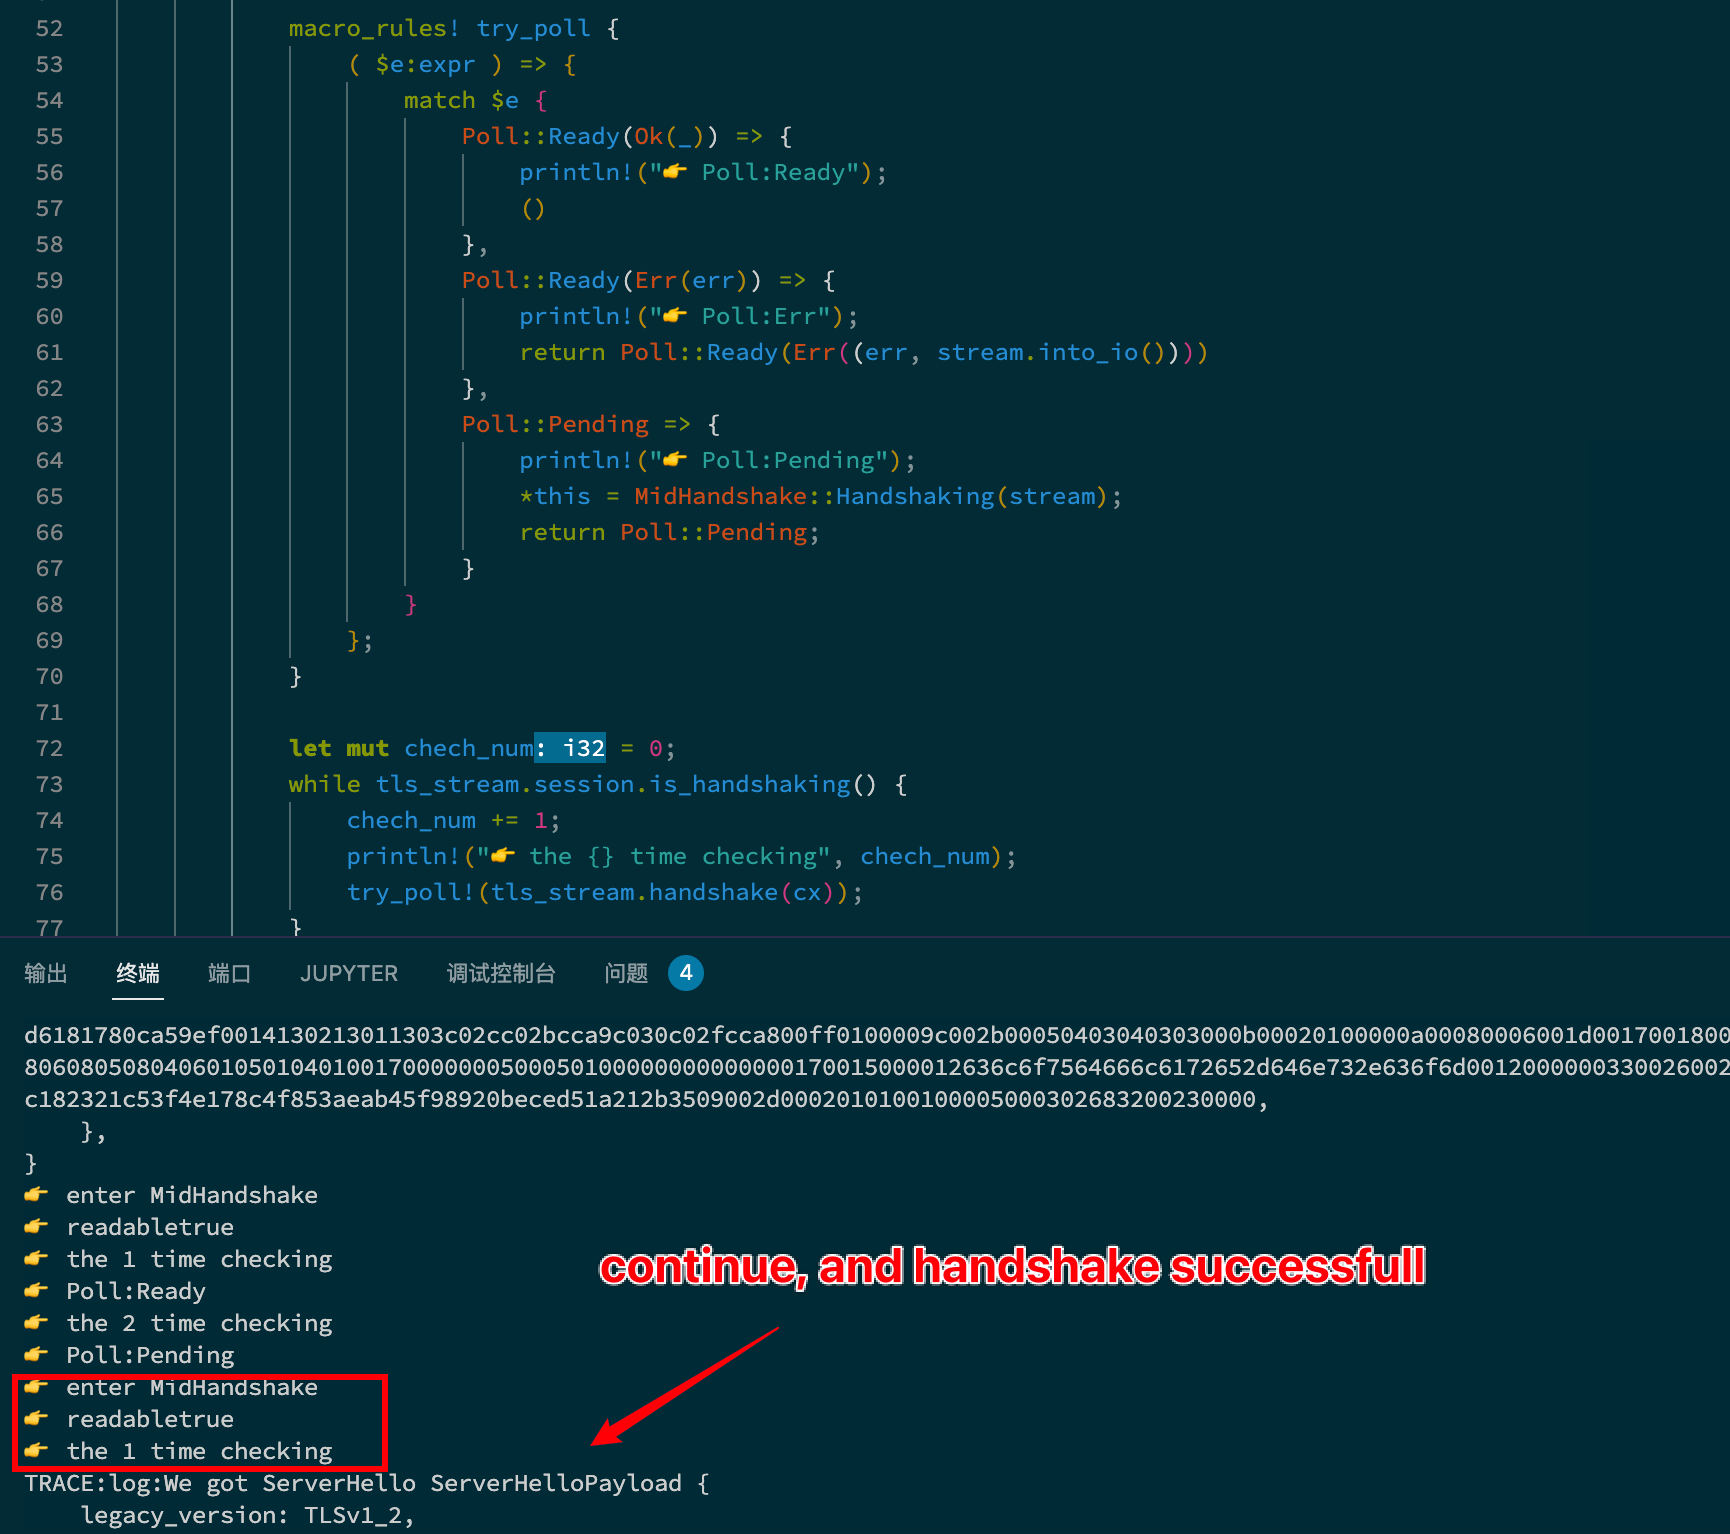This screenshot has height=1534, width=1730.
Task: Switch to the 输出 panel tab
Action: (x=46, y=973)
